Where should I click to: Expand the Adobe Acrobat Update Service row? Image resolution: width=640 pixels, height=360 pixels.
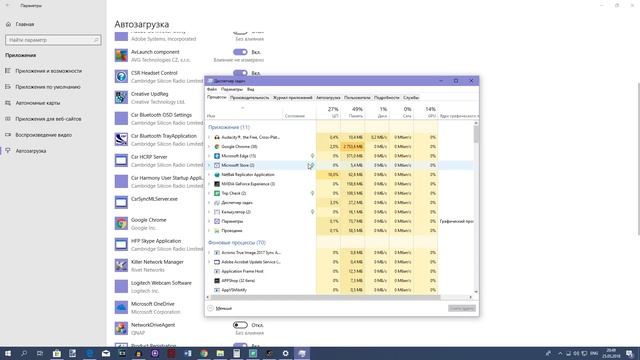pos(209,262)
